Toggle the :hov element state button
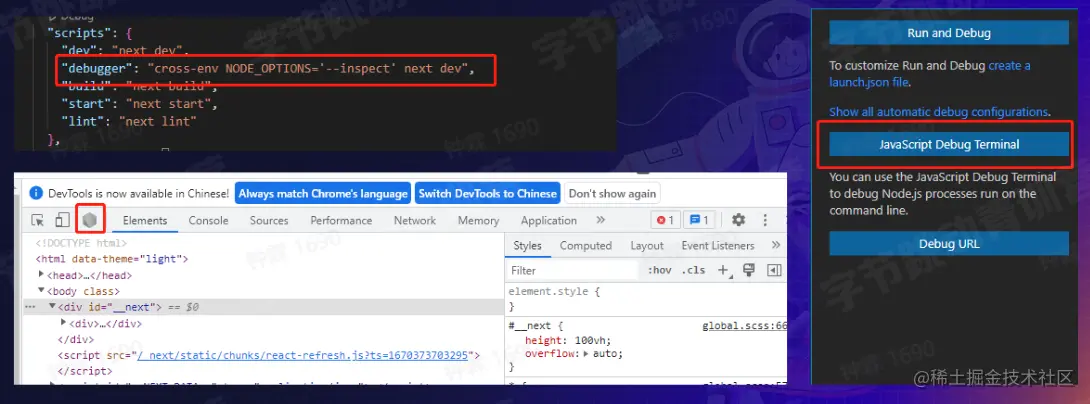 659,270
